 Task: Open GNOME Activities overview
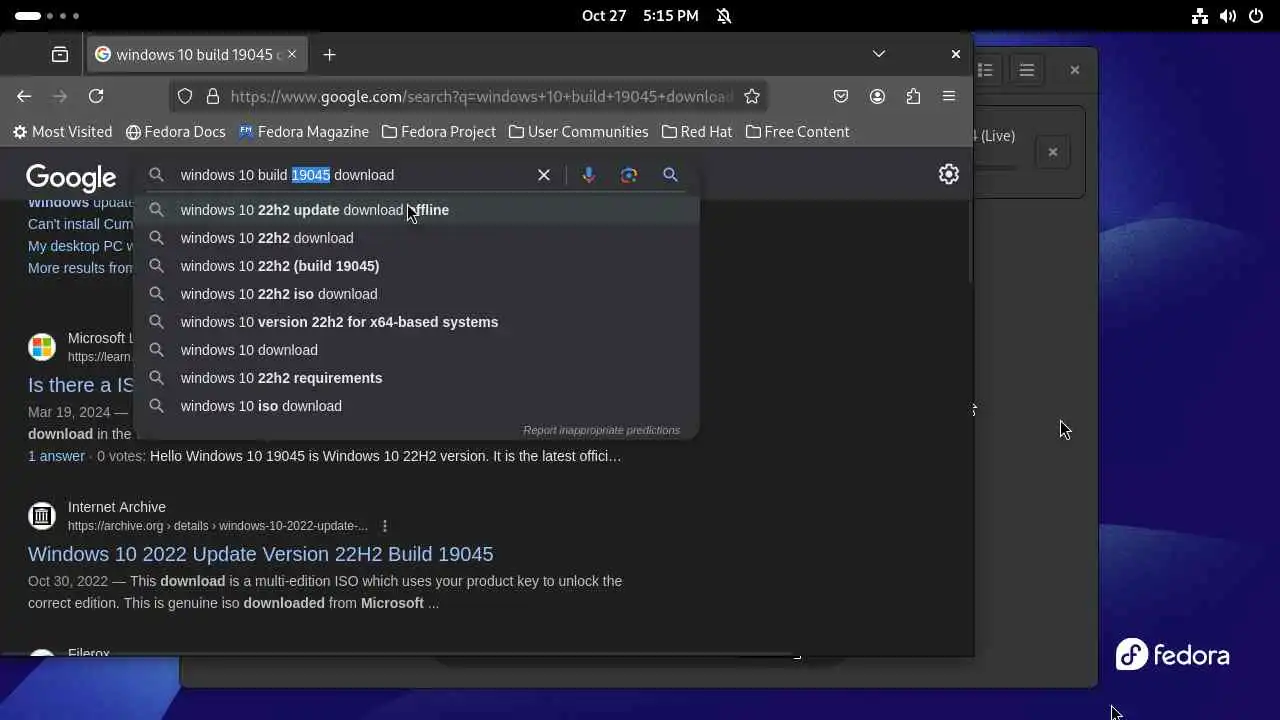pos(47,16)
